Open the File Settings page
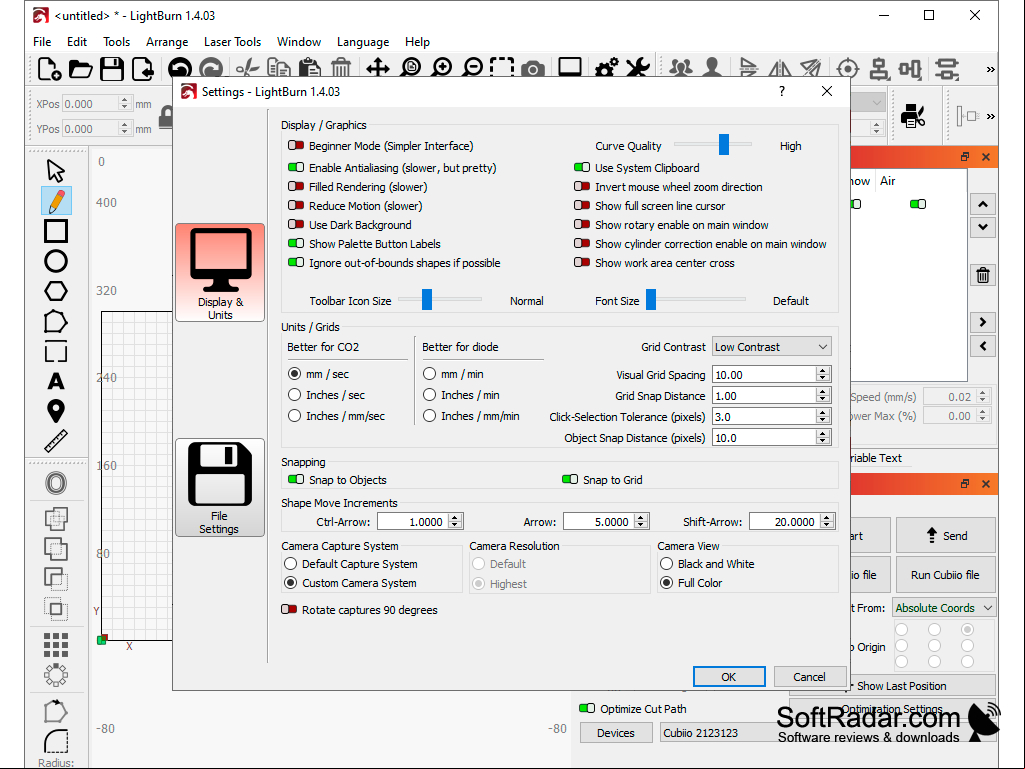The width and height of the screenshot is (1025, 769). pos(220,487)
